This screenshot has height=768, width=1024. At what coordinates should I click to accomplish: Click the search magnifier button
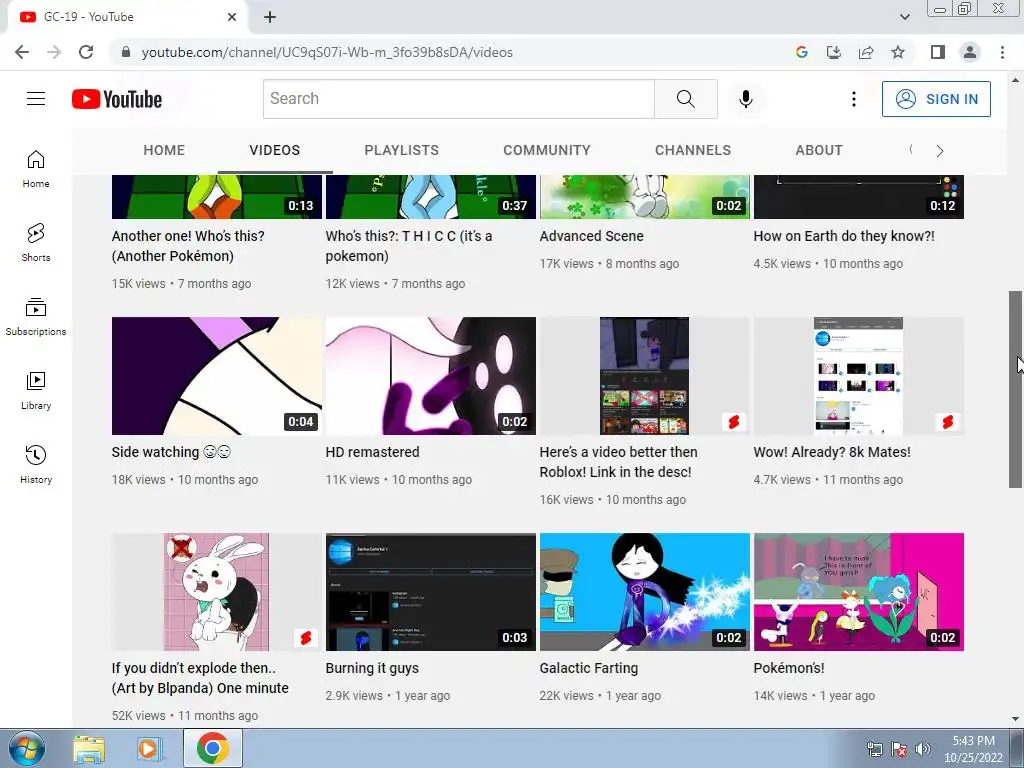click(686, 99)
